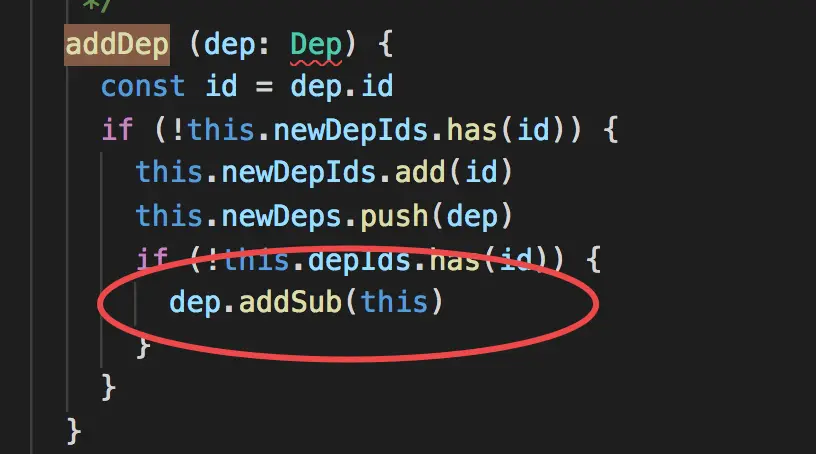
Task: Click the dep parameter in addDep signature
Action: click(x=229, y=45)
